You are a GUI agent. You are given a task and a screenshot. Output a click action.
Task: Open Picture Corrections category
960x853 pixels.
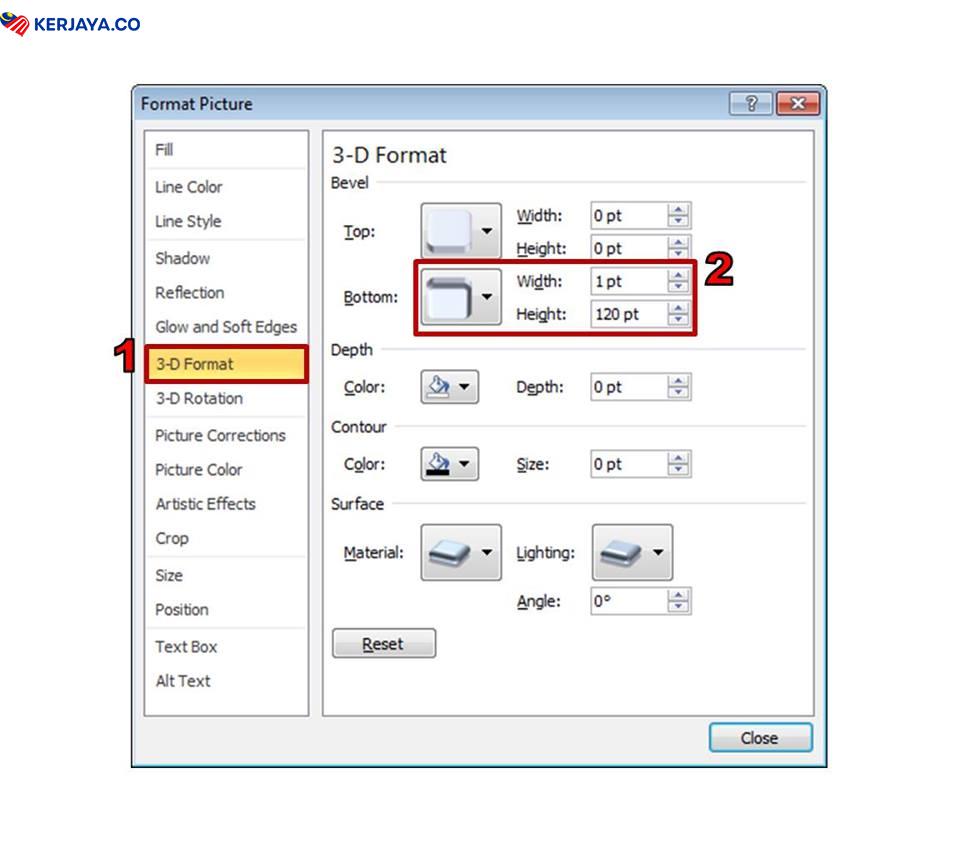pos(226,435)
